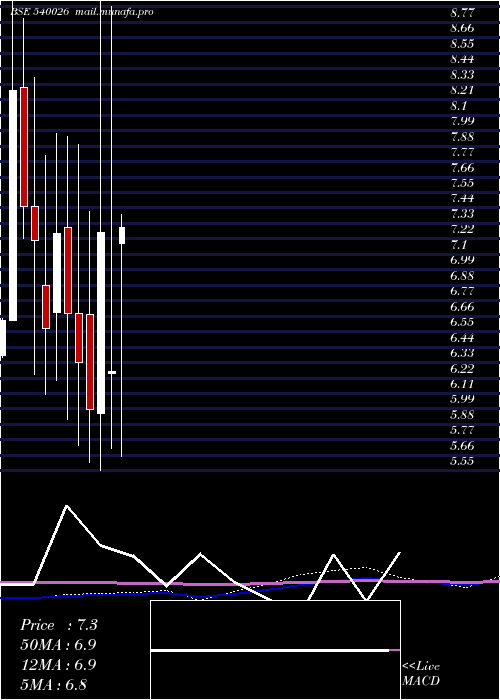
Task: Click the Price : 7.3 readout
Action: [x=59, y=625]
